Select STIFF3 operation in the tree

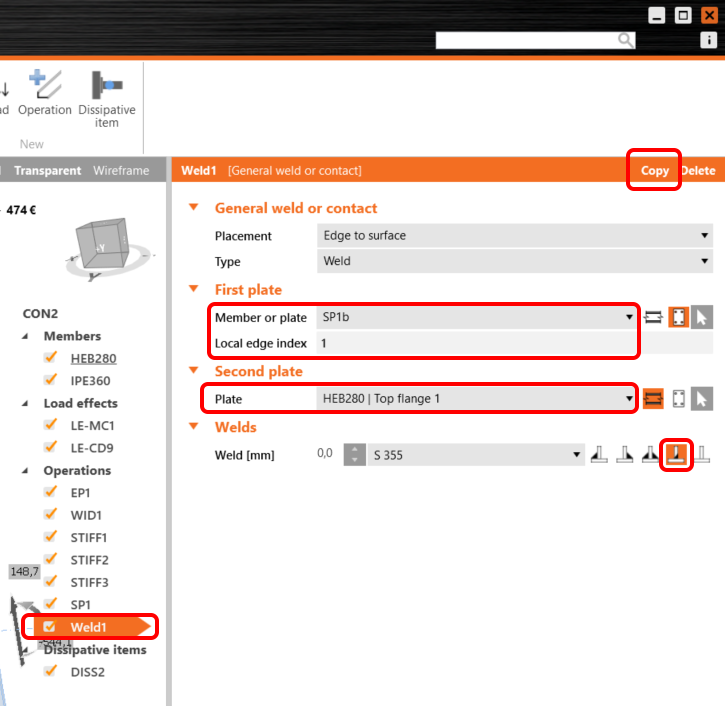(x=89, y=583)
